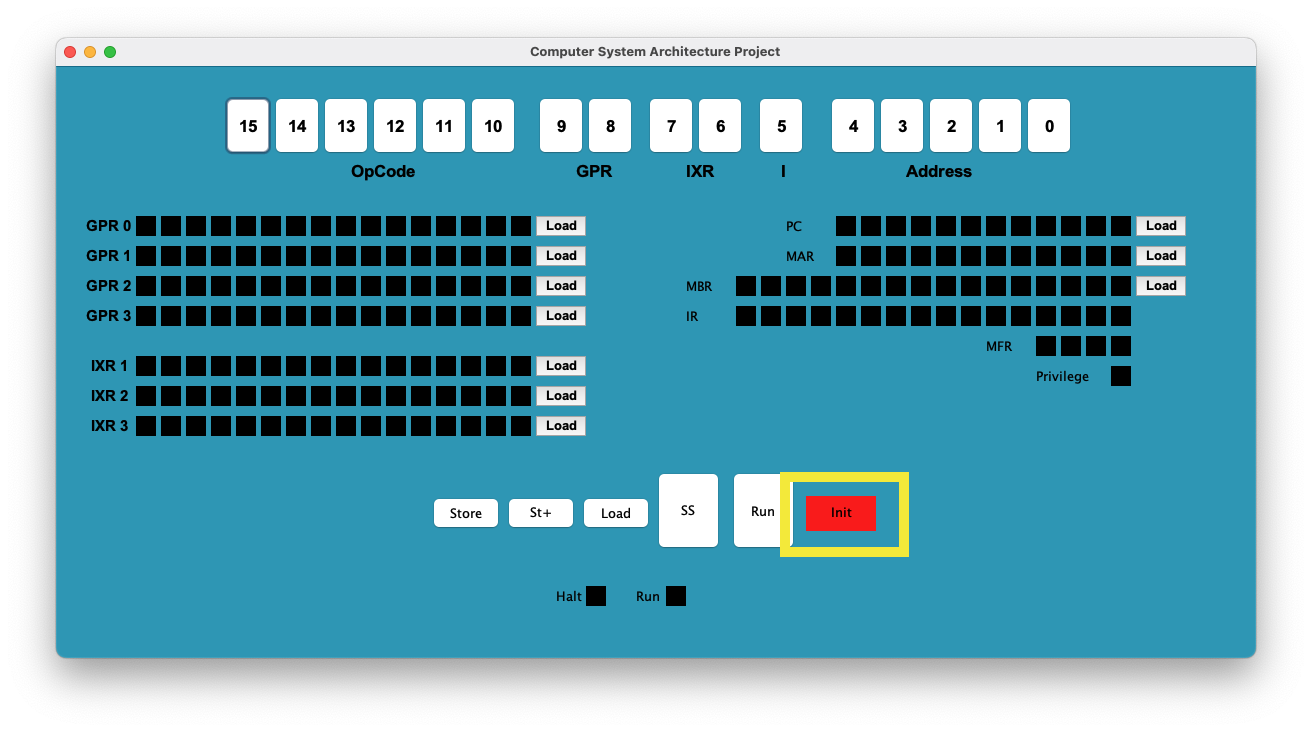1312x732 pixels.
Task: Toggle IXR bit switch 6
Action: [x=720, y=126]
